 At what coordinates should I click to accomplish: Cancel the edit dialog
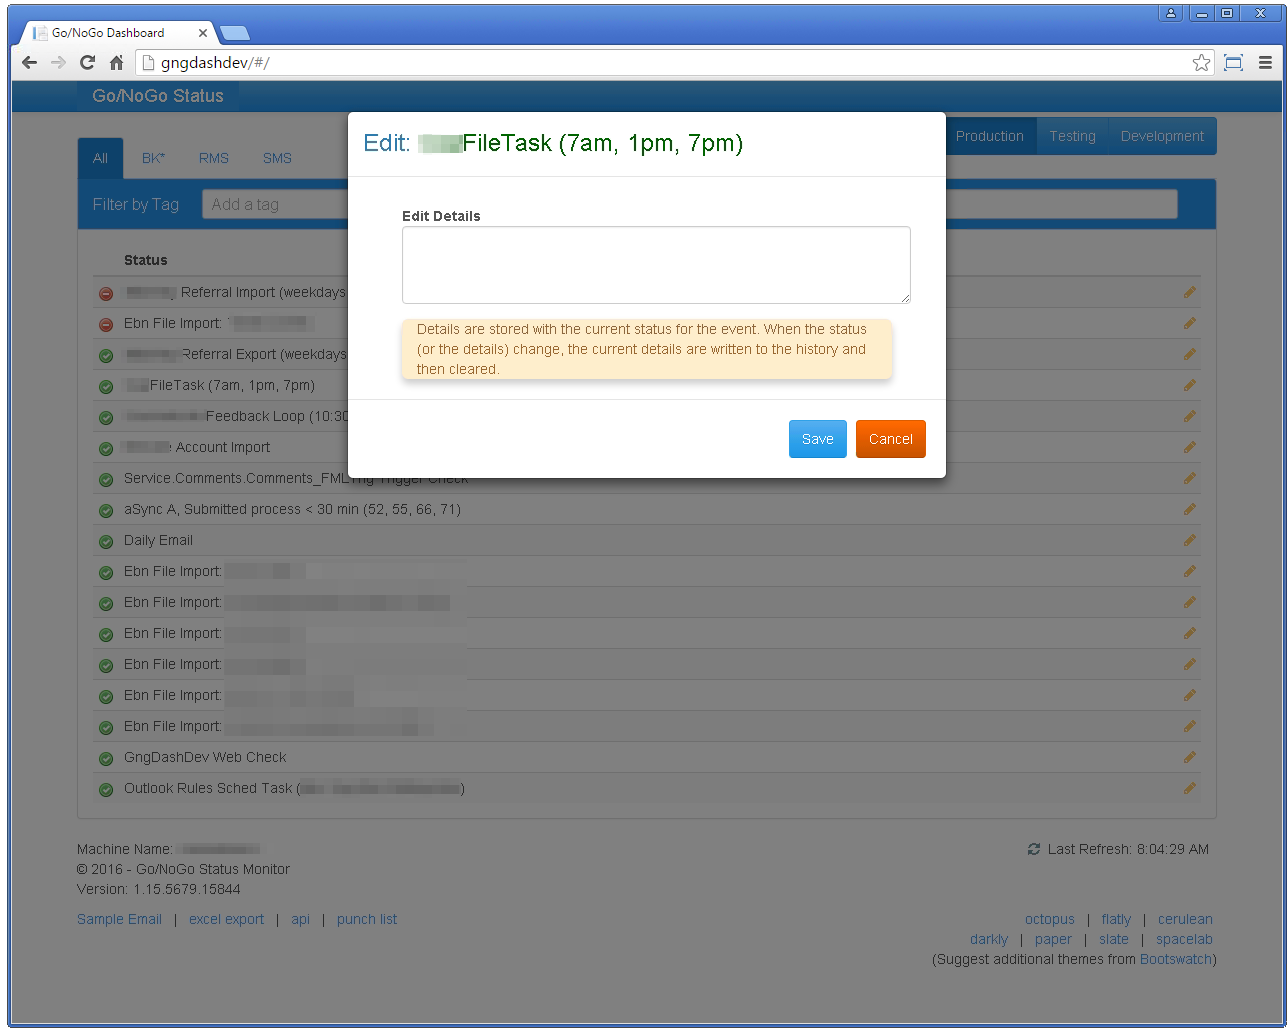tap(890, 439)
